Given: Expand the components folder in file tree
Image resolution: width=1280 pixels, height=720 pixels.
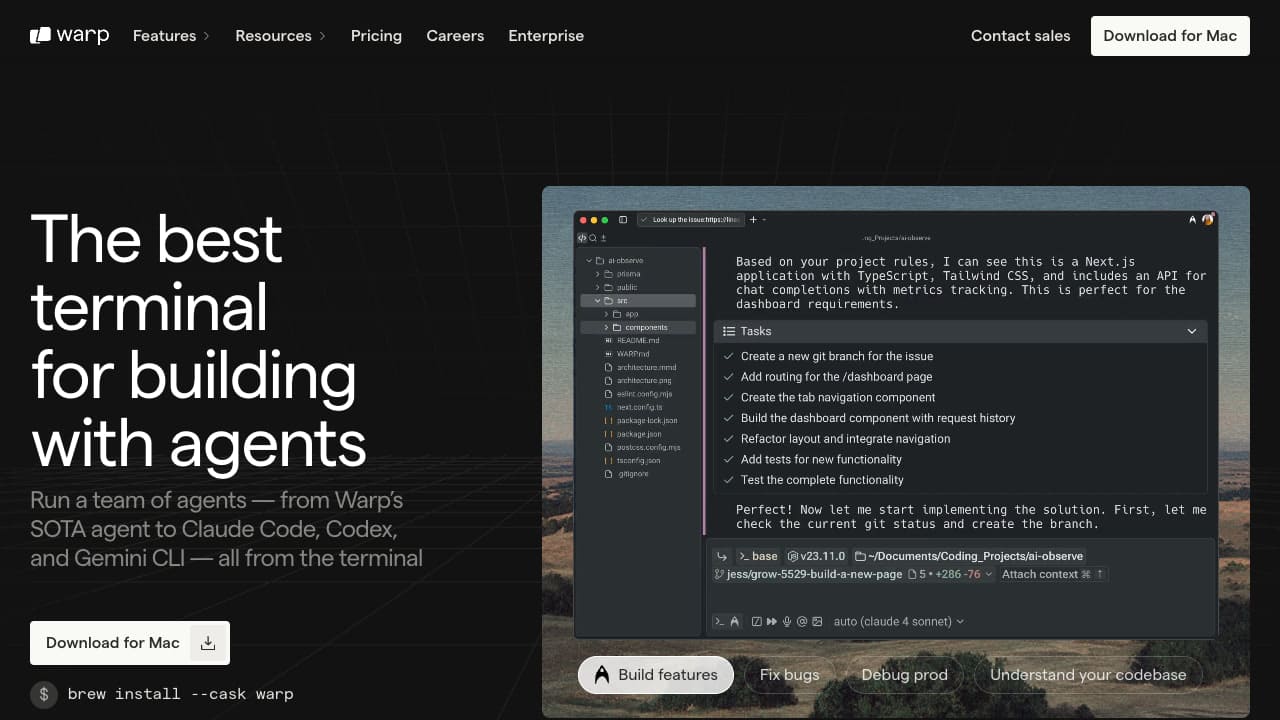Looking at the screenshot, I should 606,328.
